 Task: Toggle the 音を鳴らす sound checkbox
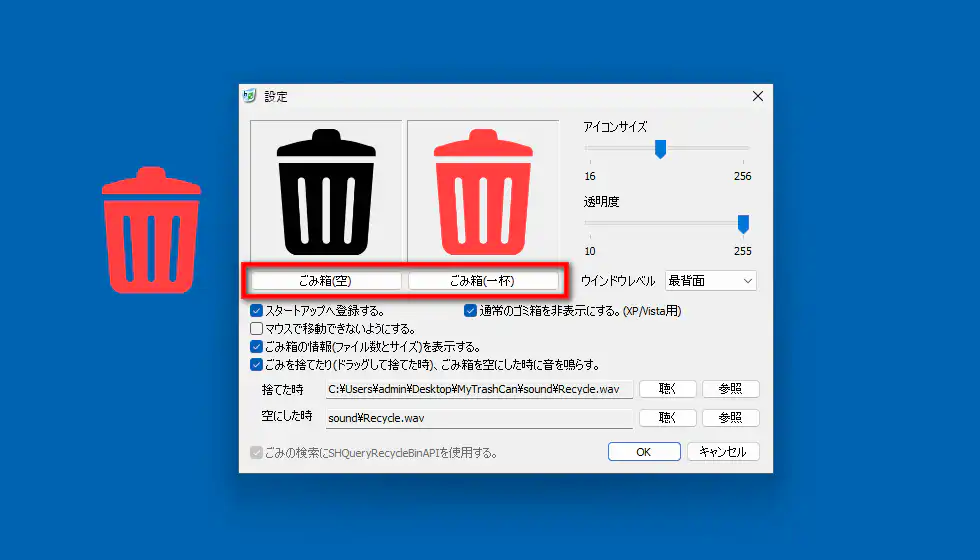[256, 364]
